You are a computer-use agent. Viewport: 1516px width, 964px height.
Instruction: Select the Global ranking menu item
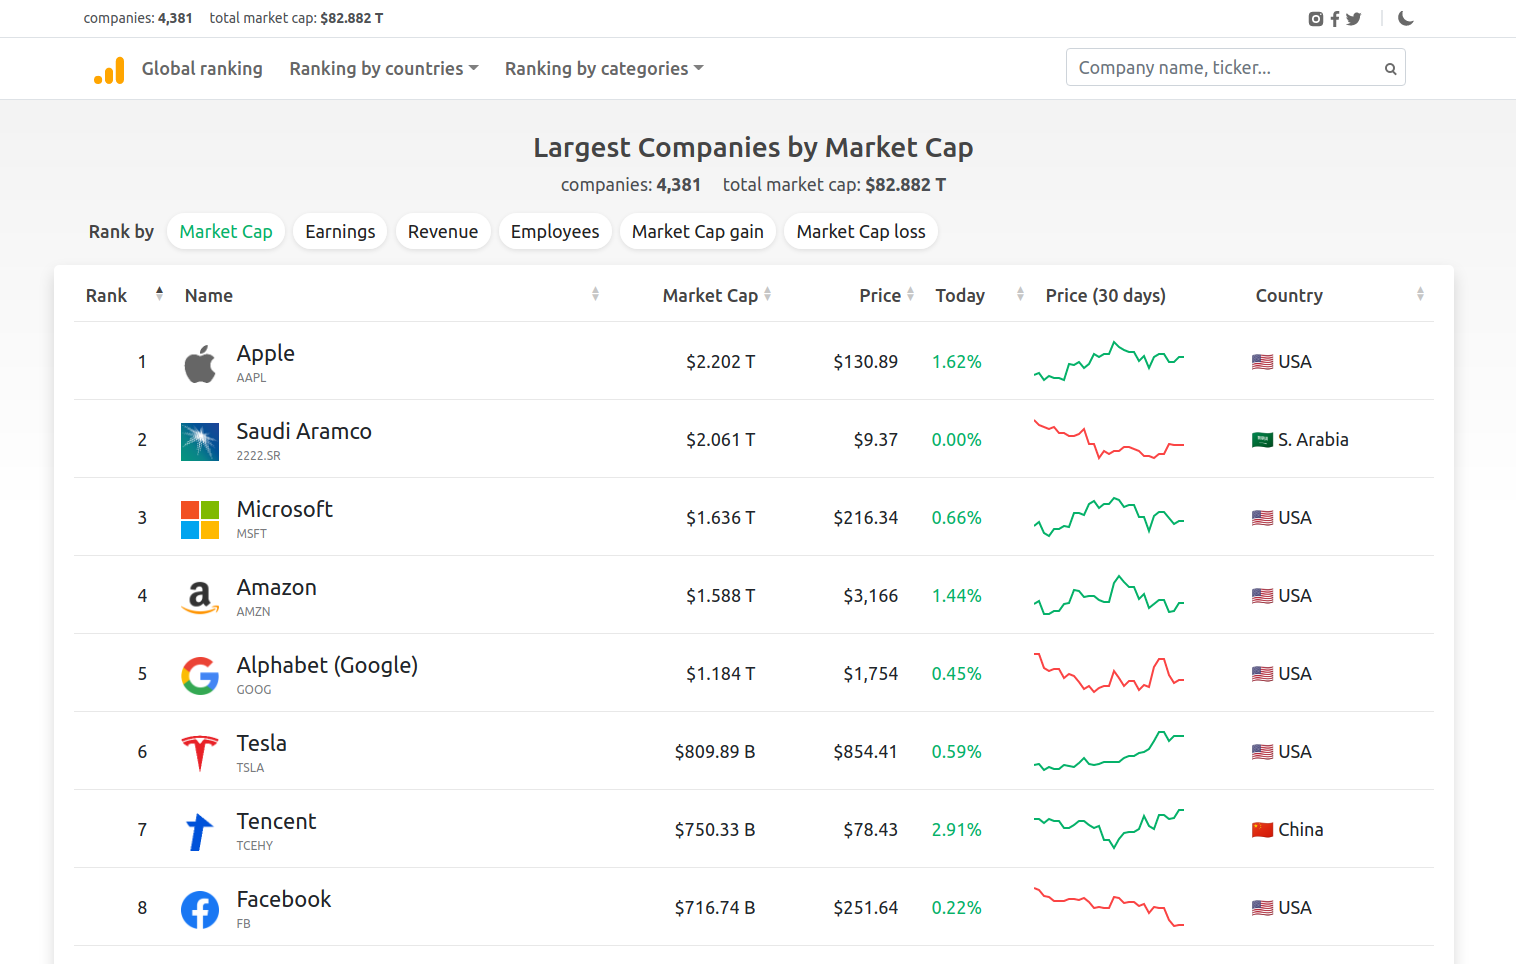pyautogui.click(x=202, y=68)
